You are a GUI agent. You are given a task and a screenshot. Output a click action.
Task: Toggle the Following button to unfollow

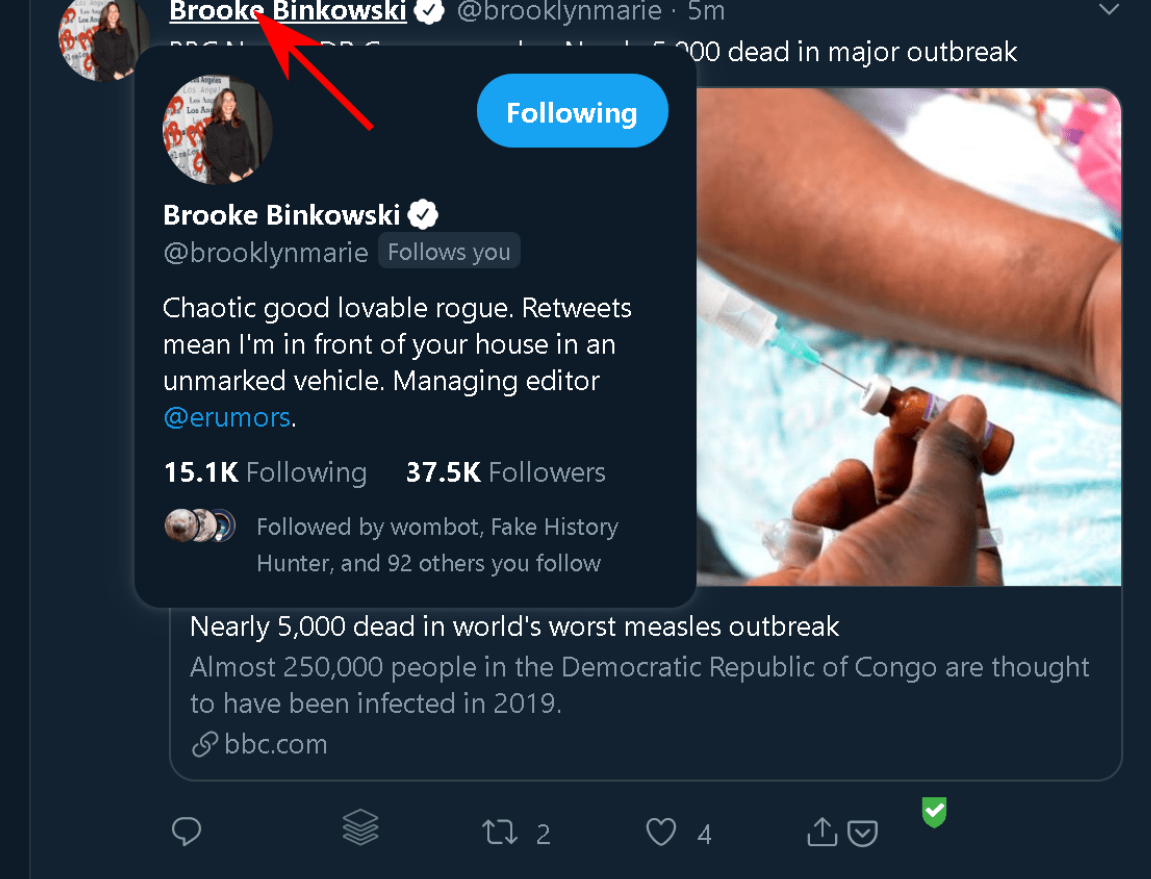tap(571, 113)
